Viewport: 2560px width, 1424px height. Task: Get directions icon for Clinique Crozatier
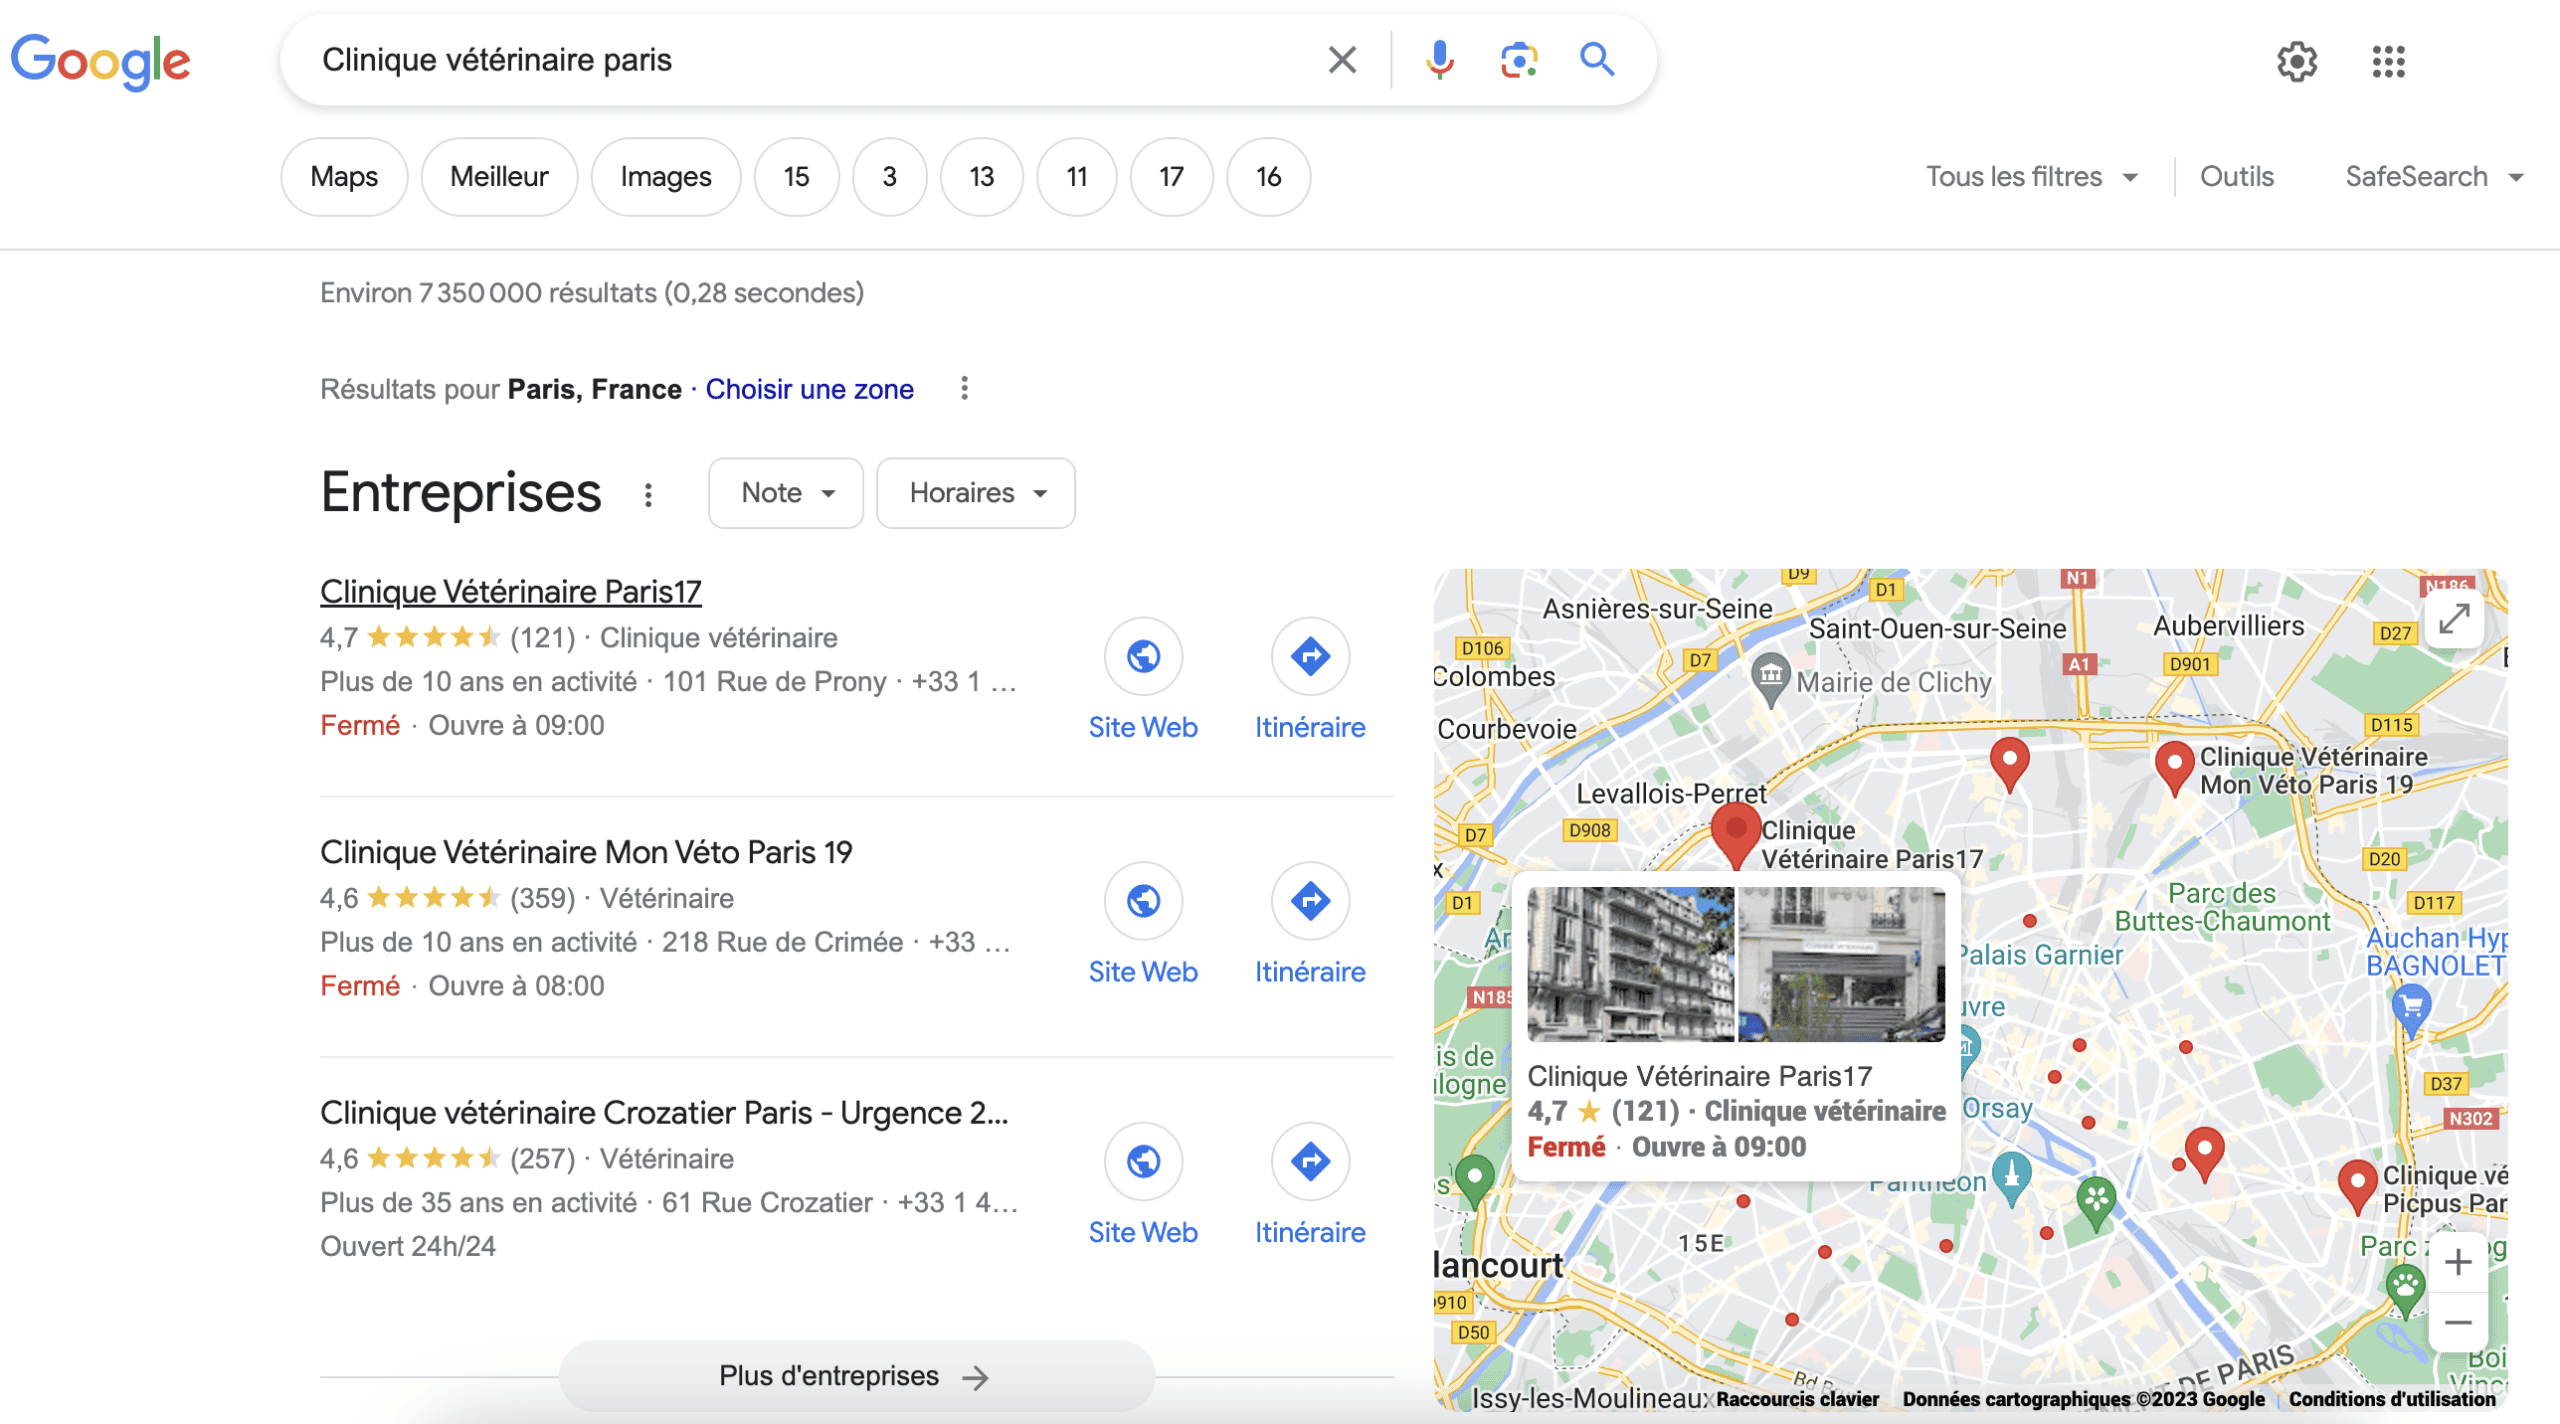(x=1310, y=1161)
